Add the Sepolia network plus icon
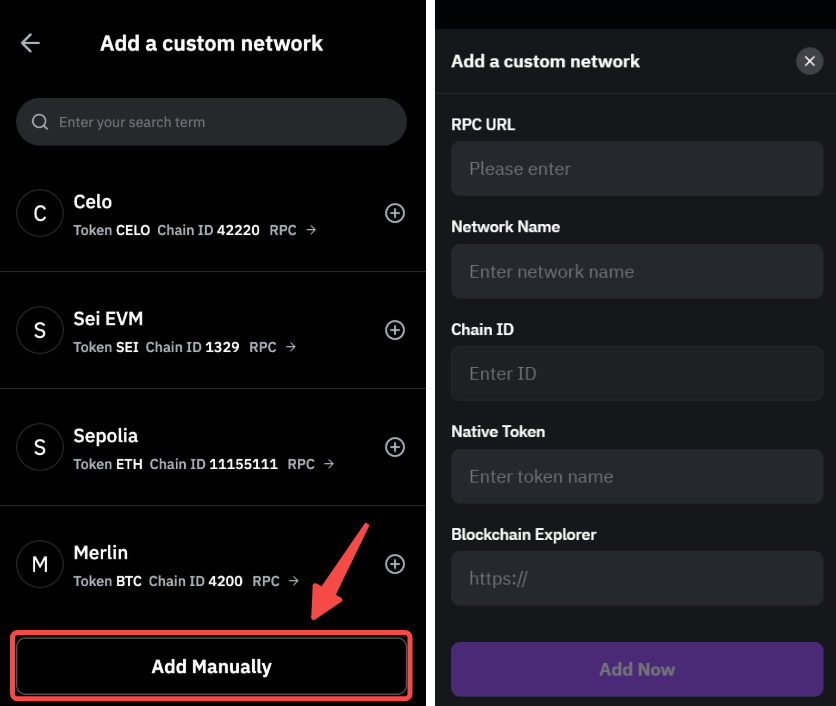836x706 pixels. (395, 447)
